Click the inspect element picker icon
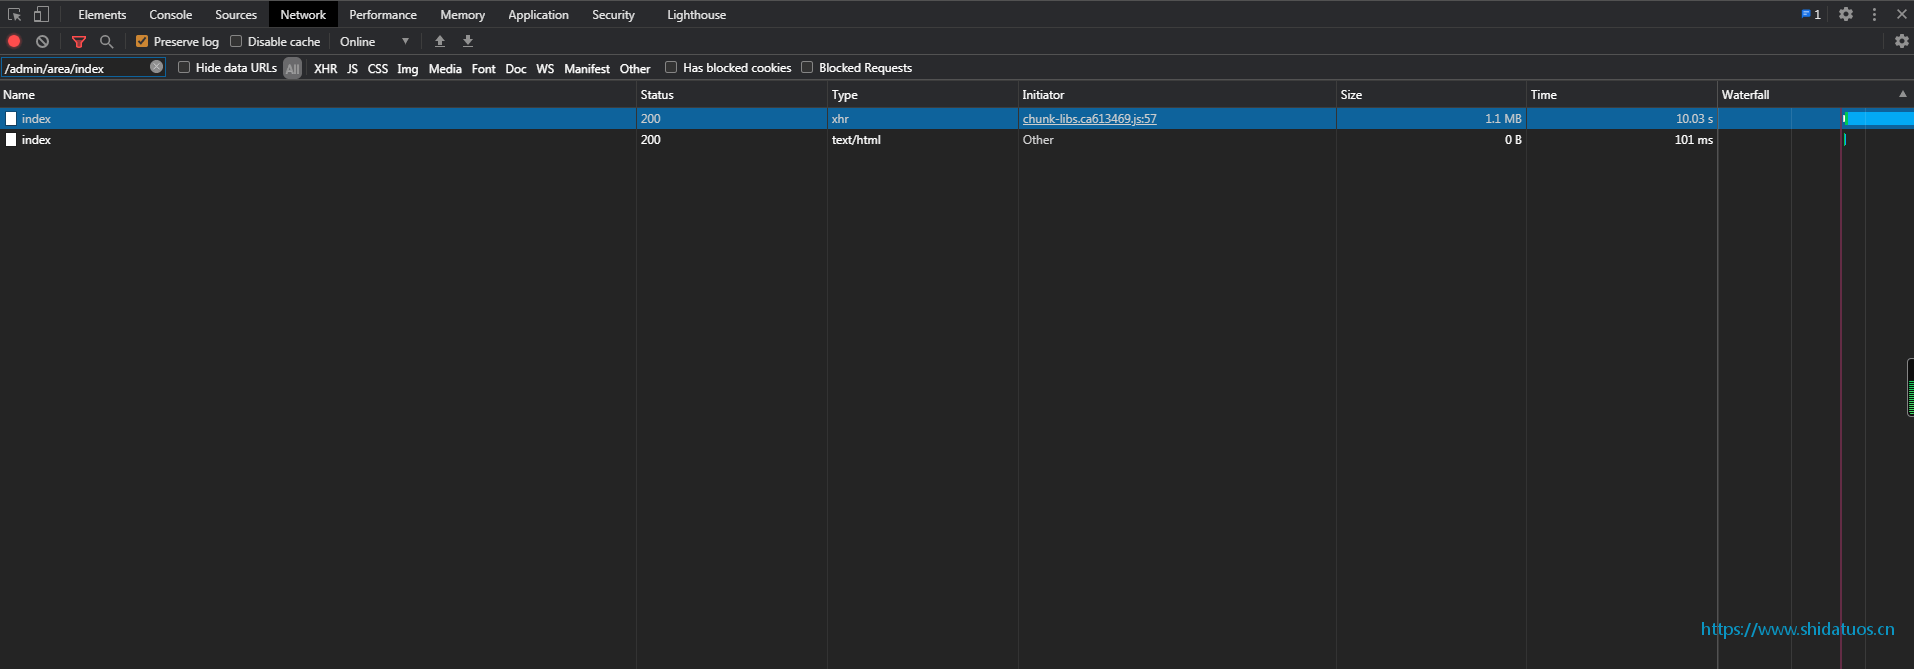This screenshot has width=1914, height=669. [x=14, y=14]
